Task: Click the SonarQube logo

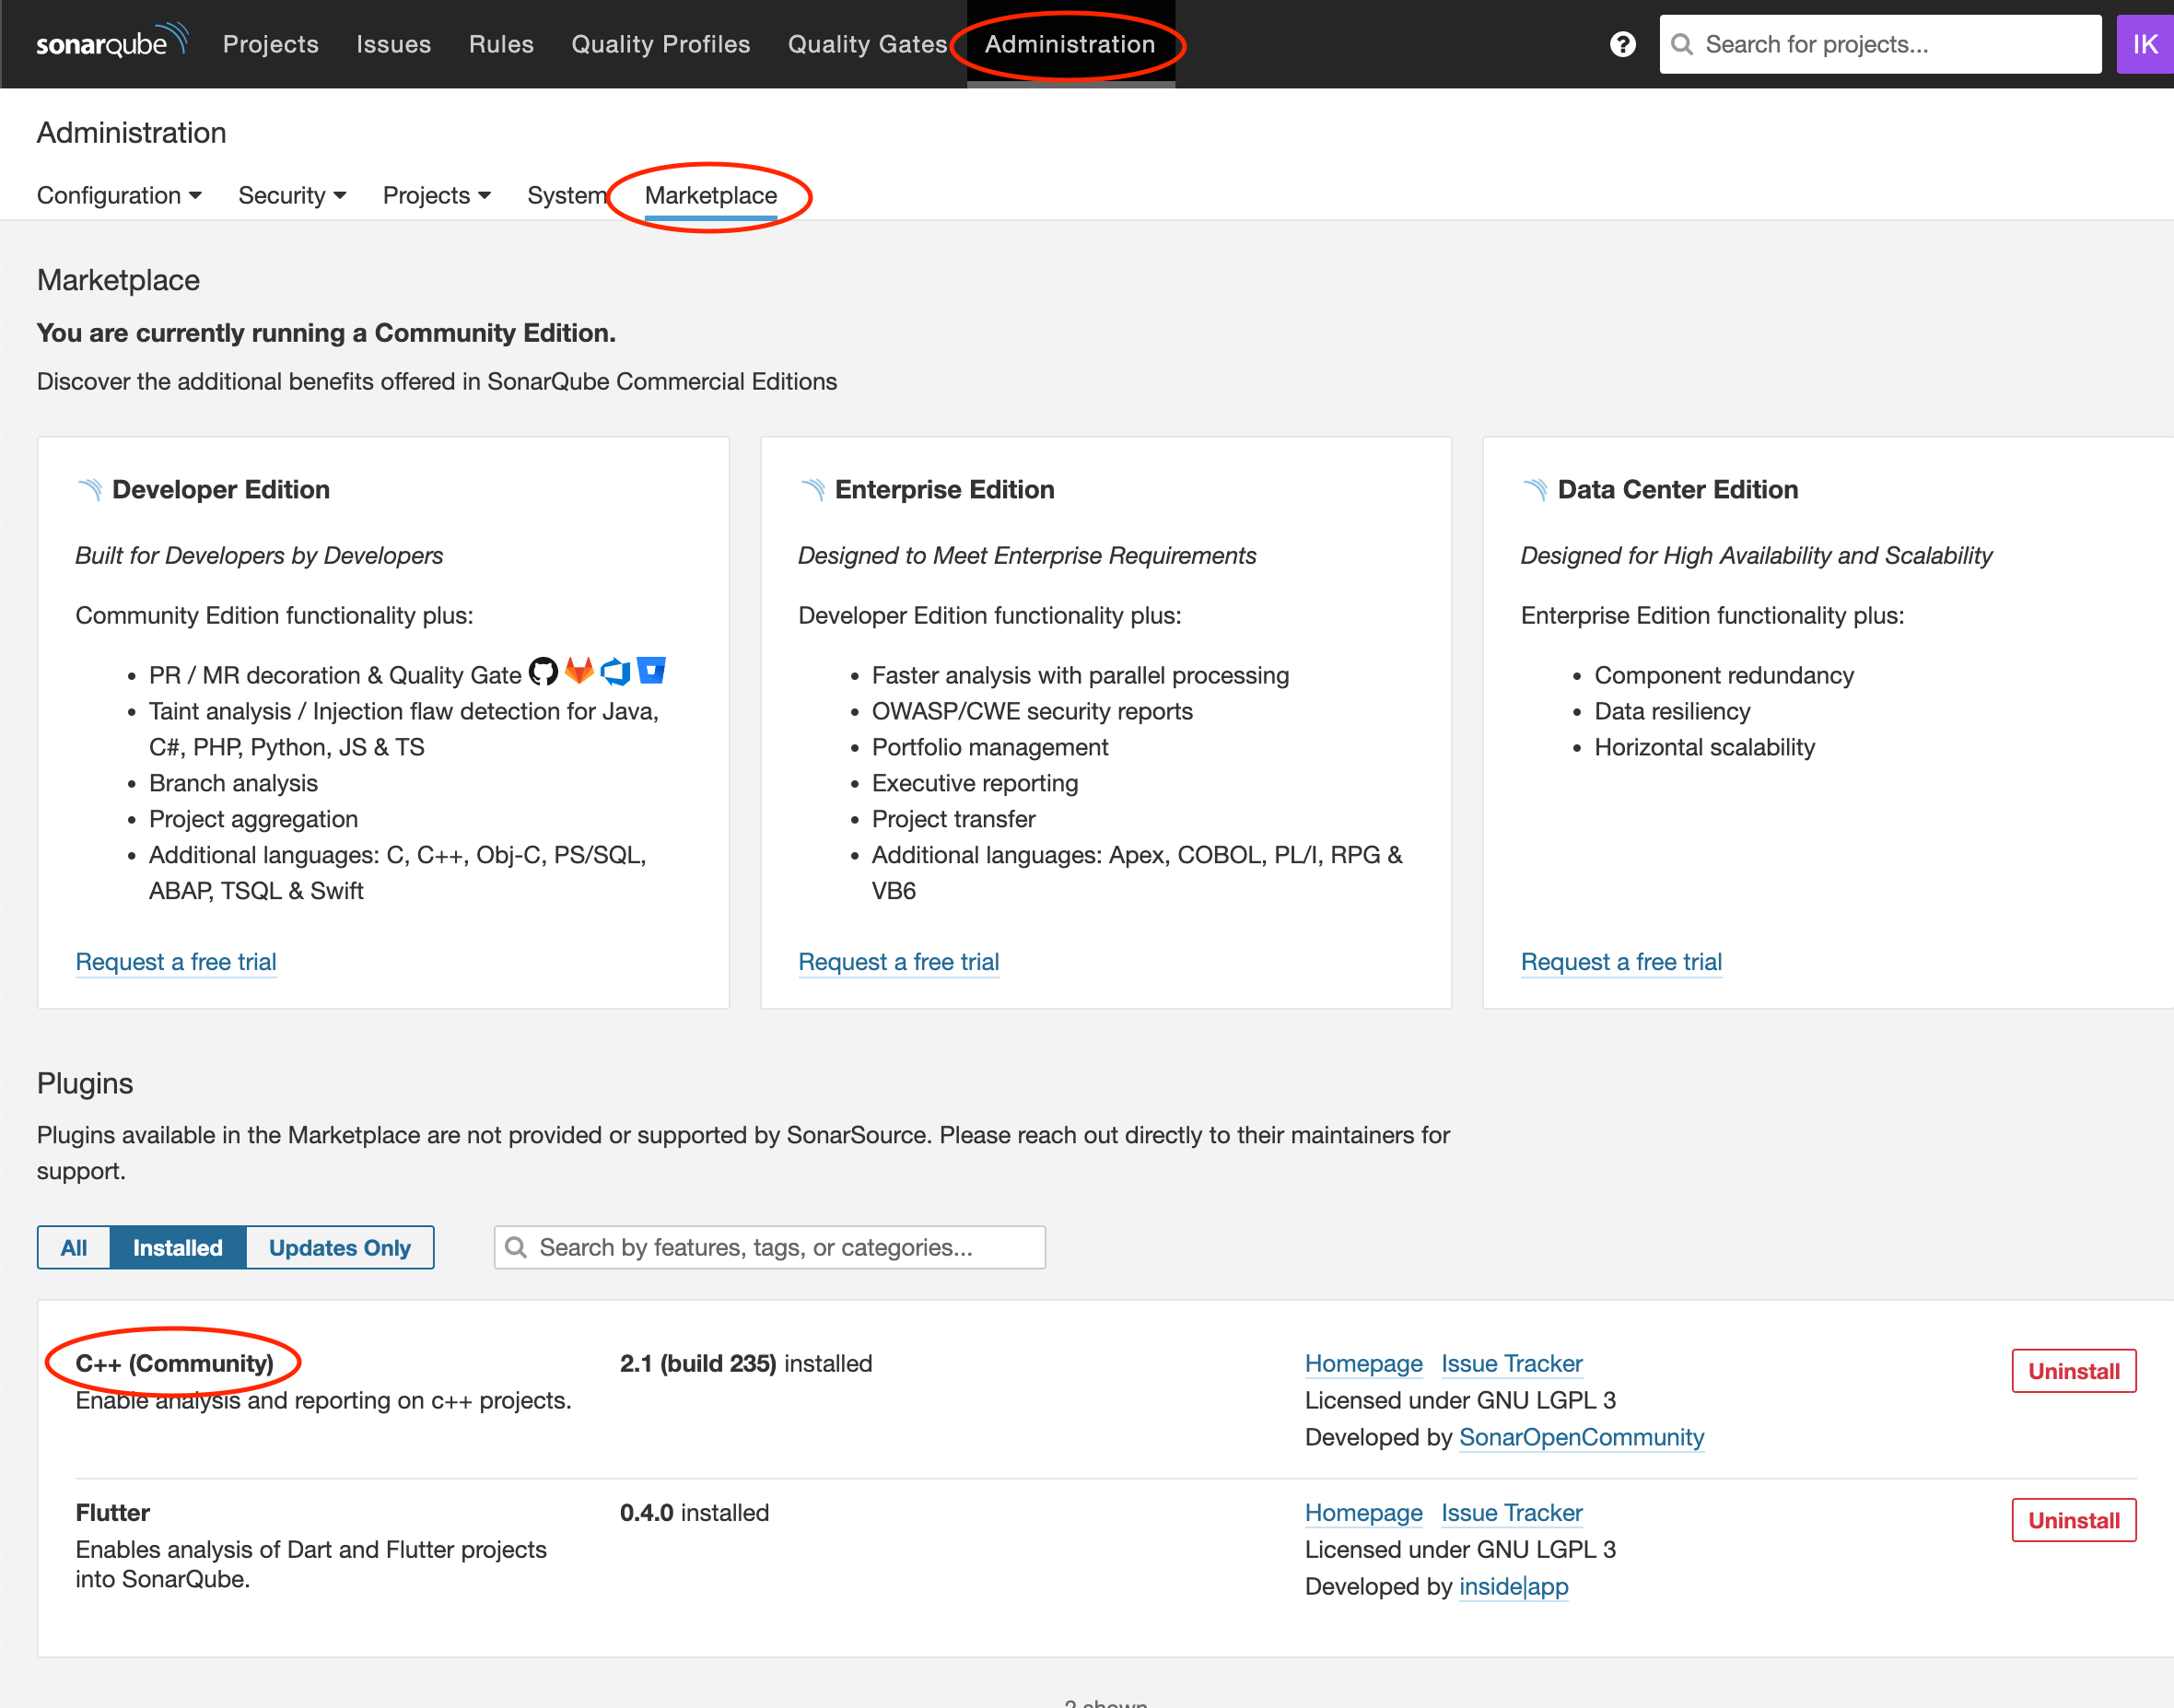Action: [x=111, y=42]
